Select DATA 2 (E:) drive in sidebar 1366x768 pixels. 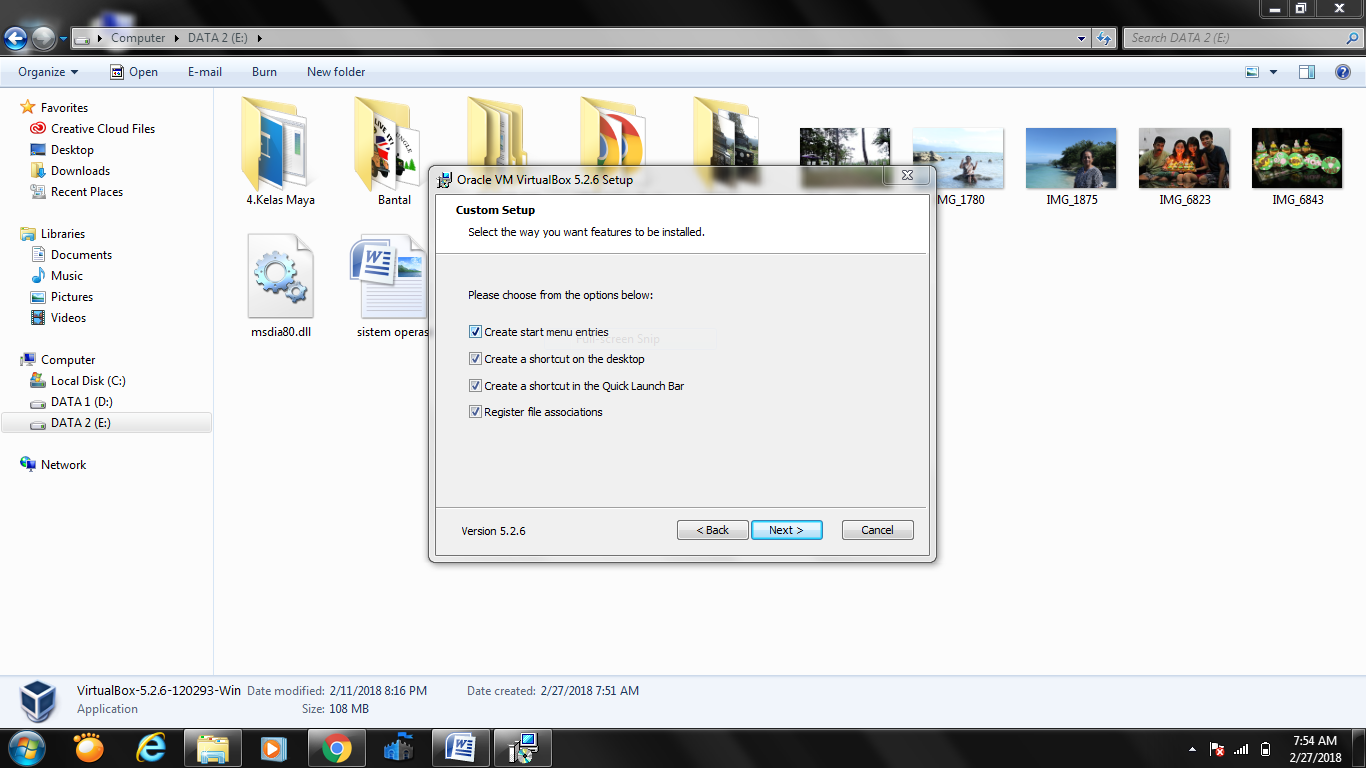click(x=106, y=423)
